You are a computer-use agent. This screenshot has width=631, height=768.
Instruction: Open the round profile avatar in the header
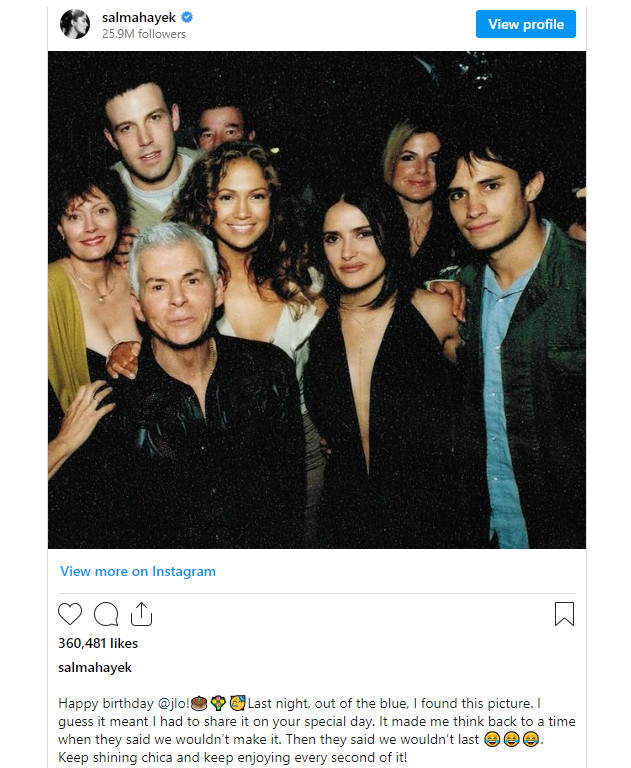75,24
